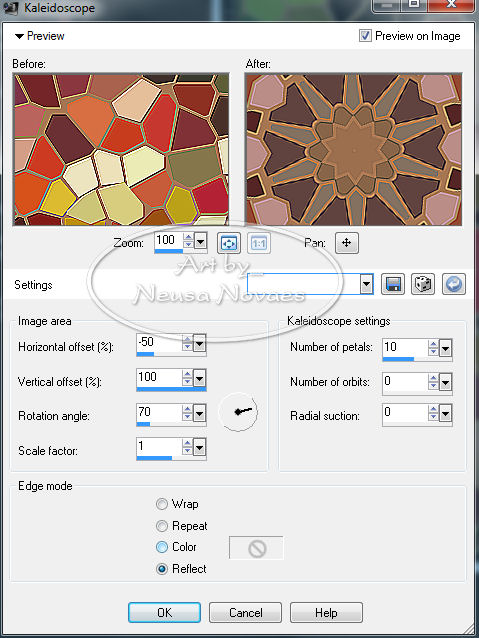Reset to default with blue arrow icon
The height and width of the screenshot is (638, 479).
pyautogui.click(x=454, y=284)
